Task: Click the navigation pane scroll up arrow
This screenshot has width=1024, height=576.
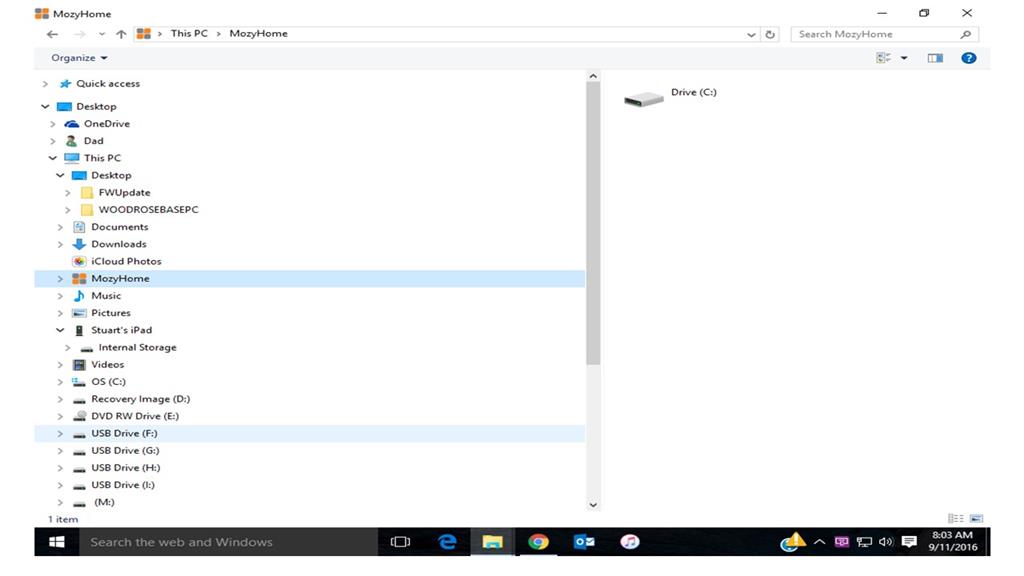Action: point(593,76)
